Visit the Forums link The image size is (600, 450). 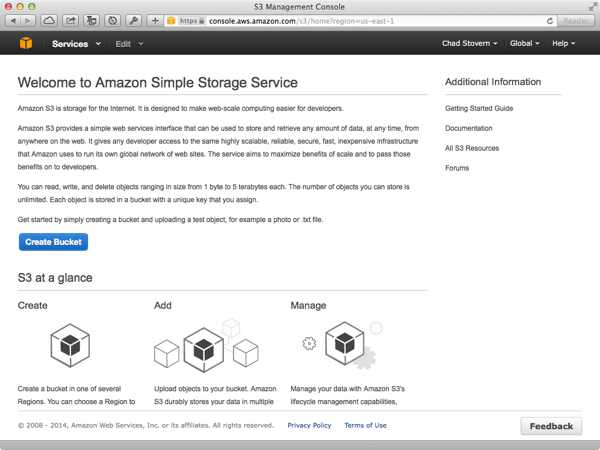coord(457,168)
